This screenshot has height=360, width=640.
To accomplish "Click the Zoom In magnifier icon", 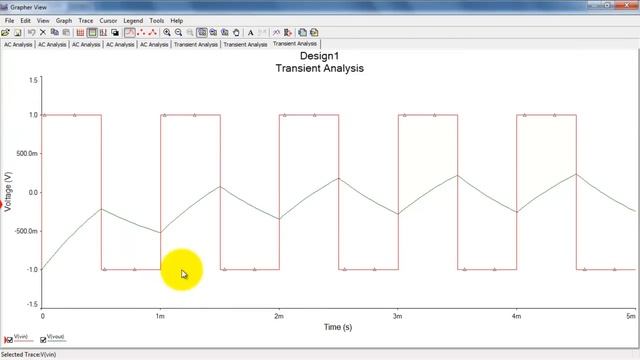I will [x=167, y=33].
